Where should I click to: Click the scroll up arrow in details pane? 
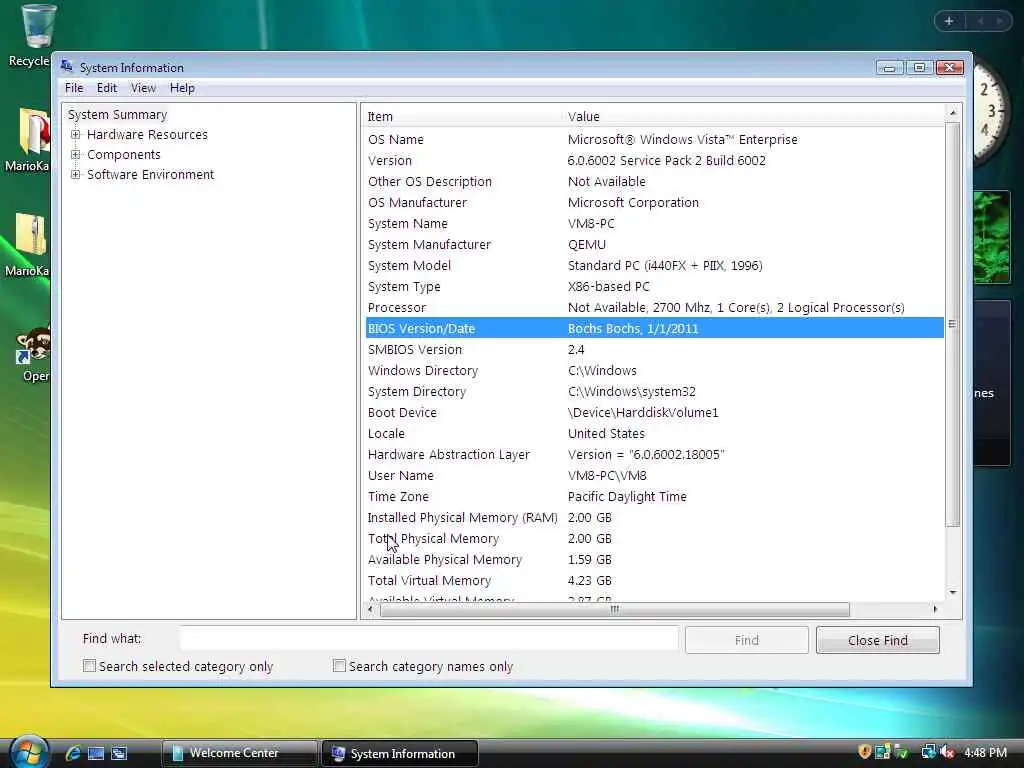[953, 113]
